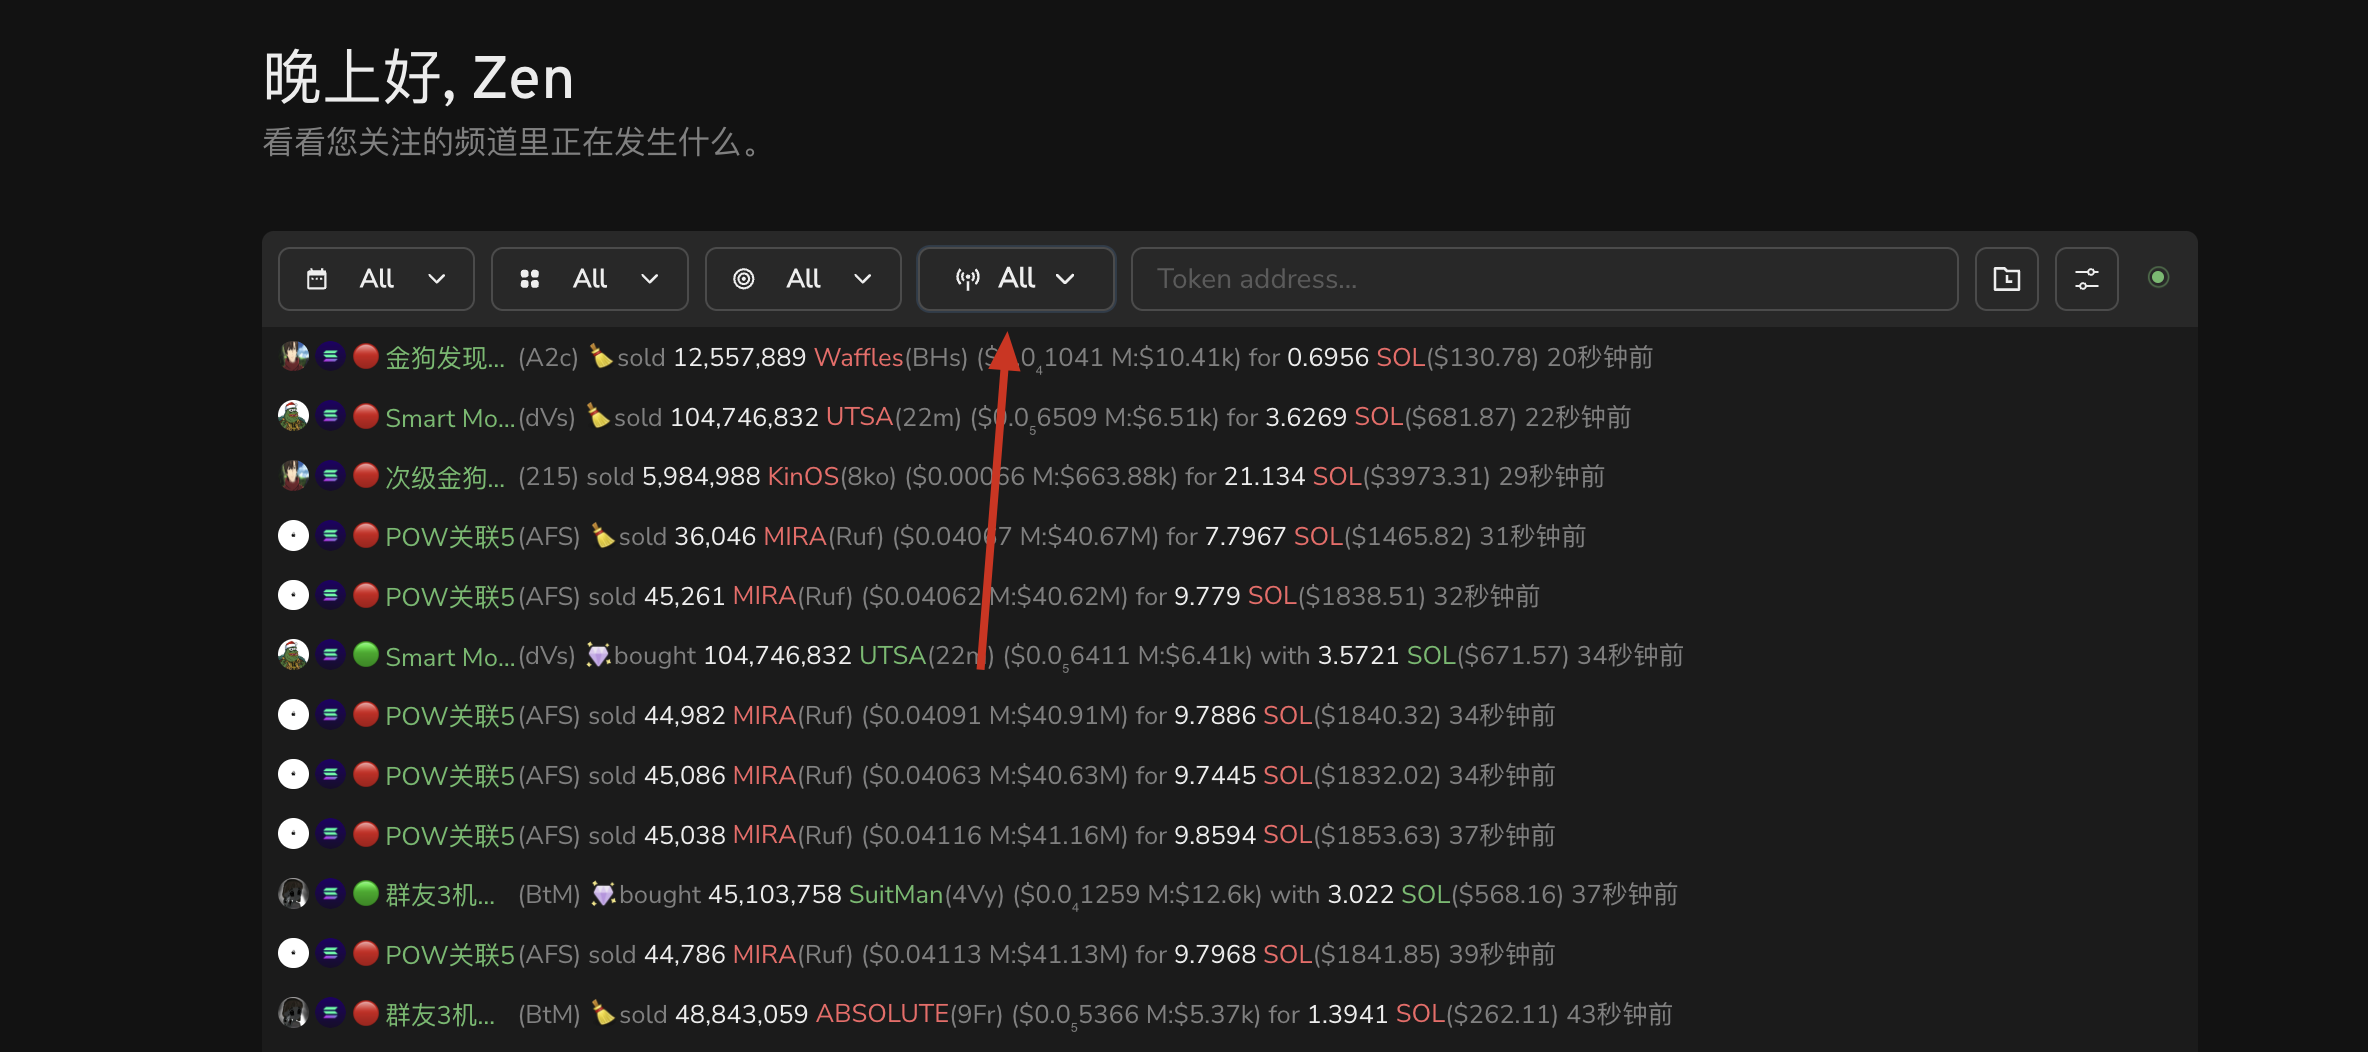Click the green buy dot on SuitMan row
The width and height of the screenshot is (2368, 1052).
coord(366,893)
